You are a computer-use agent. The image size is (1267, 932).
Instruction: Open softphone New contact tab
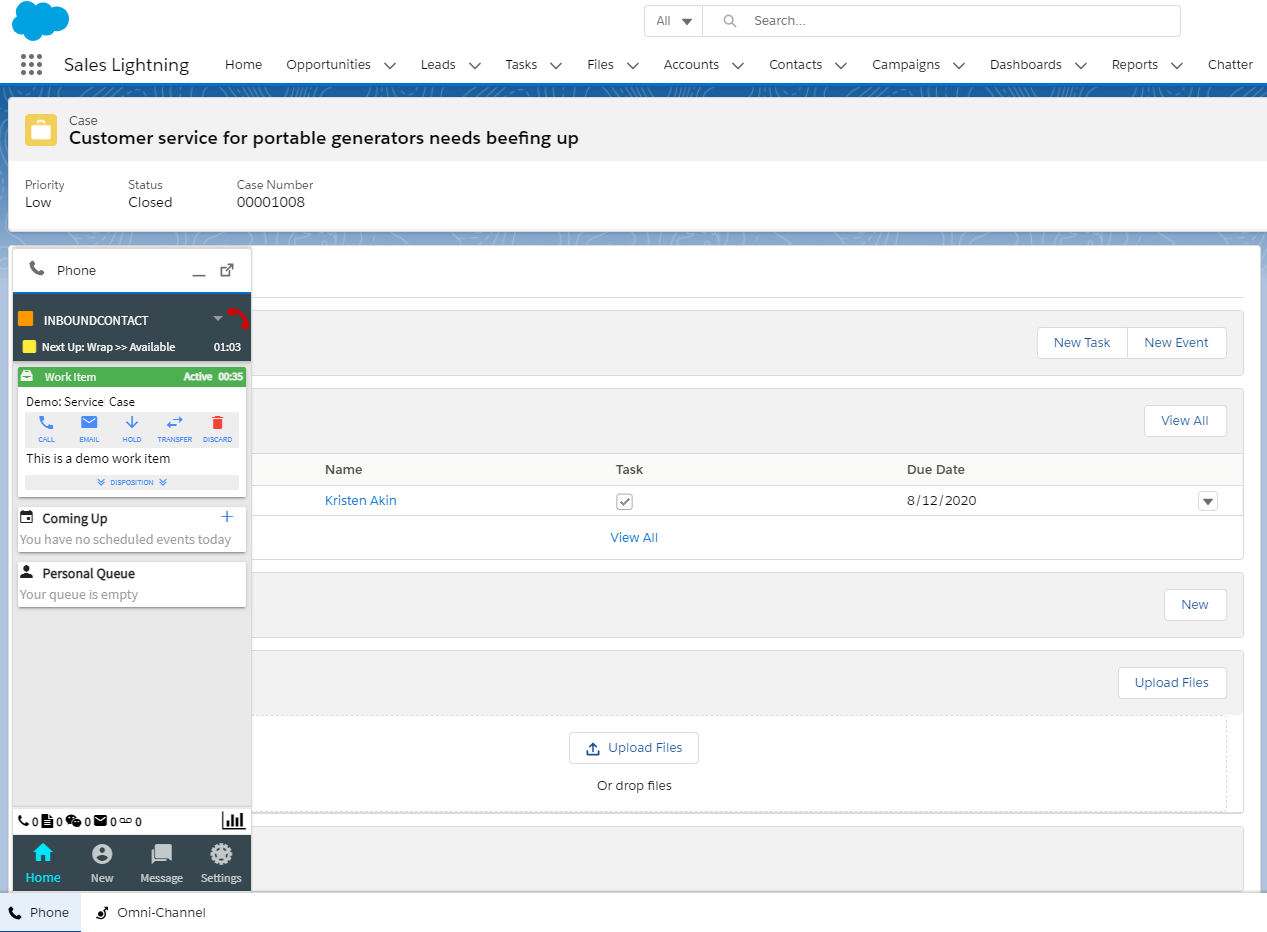tap(102, 864)
